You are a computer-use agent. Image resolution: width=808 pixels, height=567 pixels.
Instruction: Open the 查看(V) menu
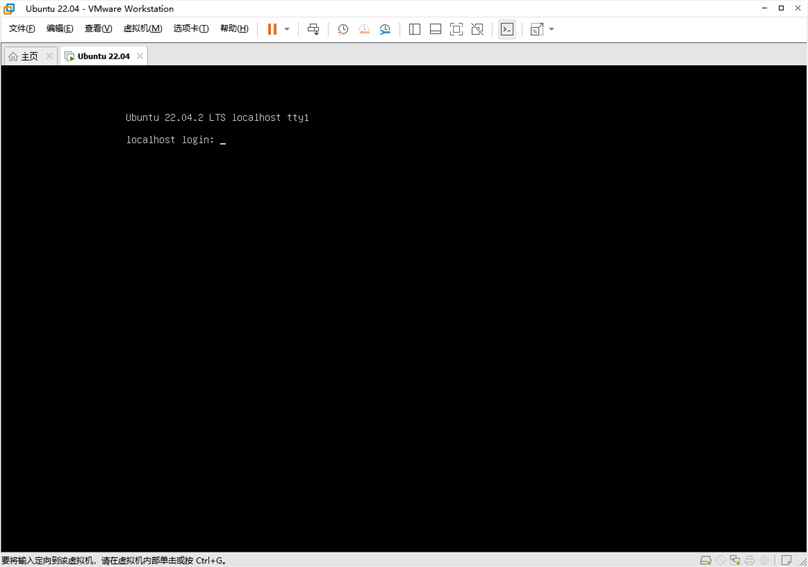pyautogui.click(x=98, y=28)
